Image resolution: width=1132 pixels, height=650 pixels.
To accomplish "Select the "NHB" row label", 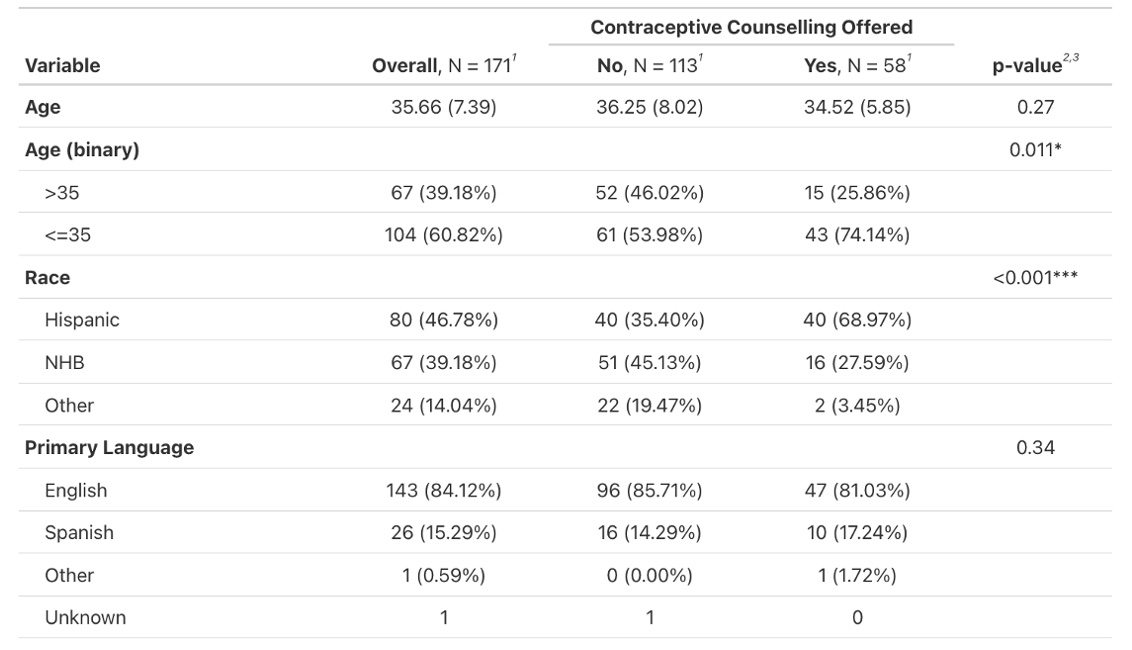I will point(64,363).
